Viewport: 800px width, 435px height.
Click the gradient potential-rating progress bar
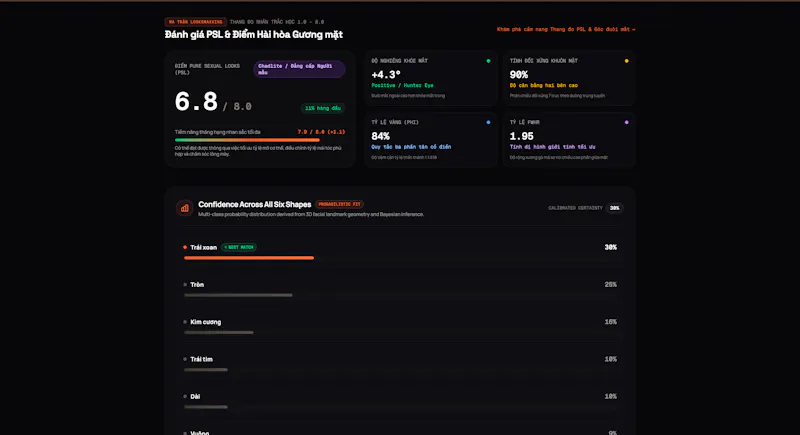247,140
